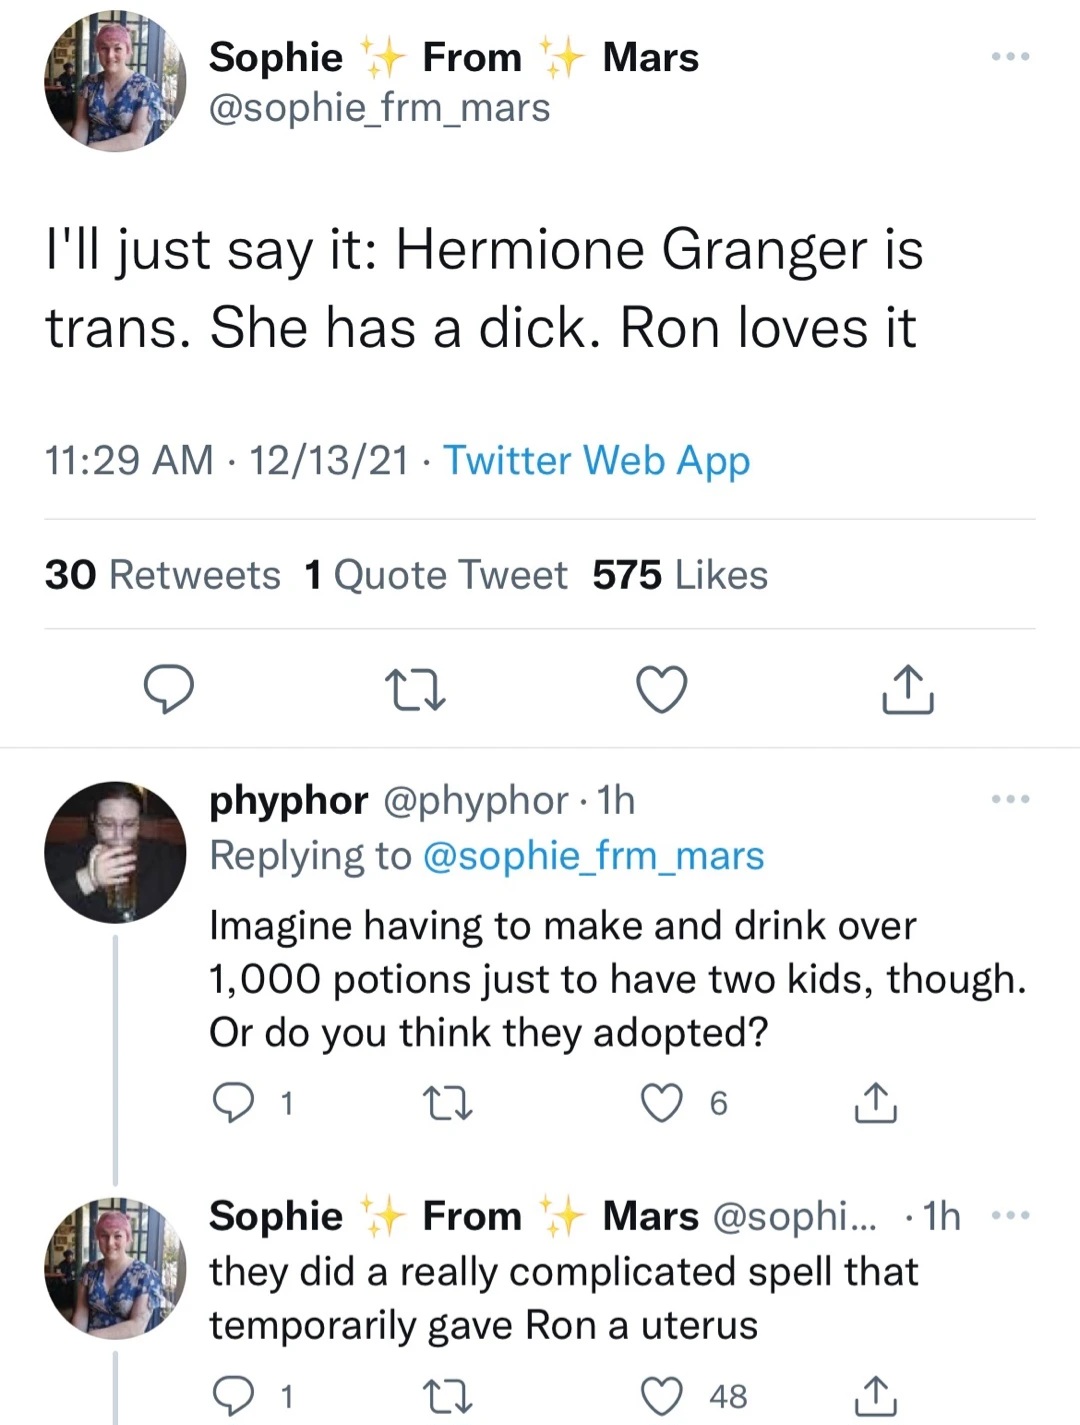Image resolution: width=1080 pixels, height=1425 pixels.
Task: Open more options on Sophie's uterus reply
Action: (x=1009, y=1216)
